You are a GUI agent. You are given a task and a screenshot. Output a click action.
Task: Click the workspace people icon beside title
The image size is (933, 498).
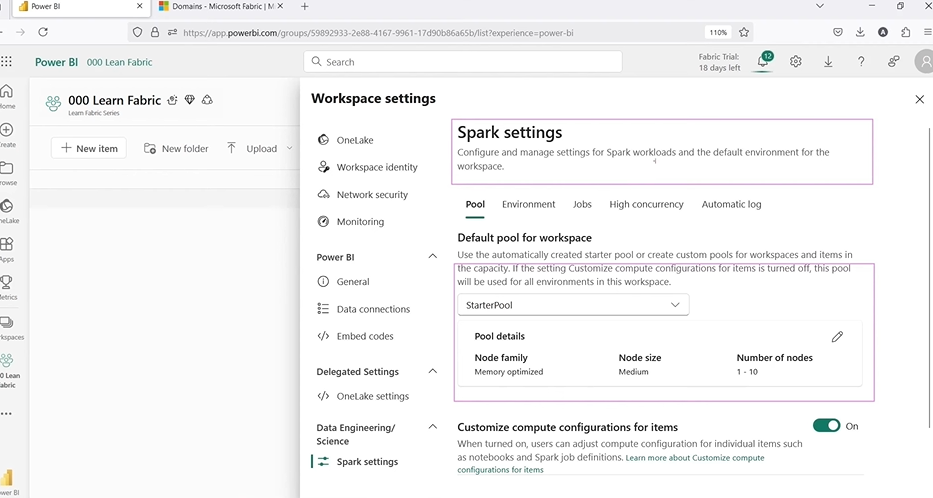[53, 104]
